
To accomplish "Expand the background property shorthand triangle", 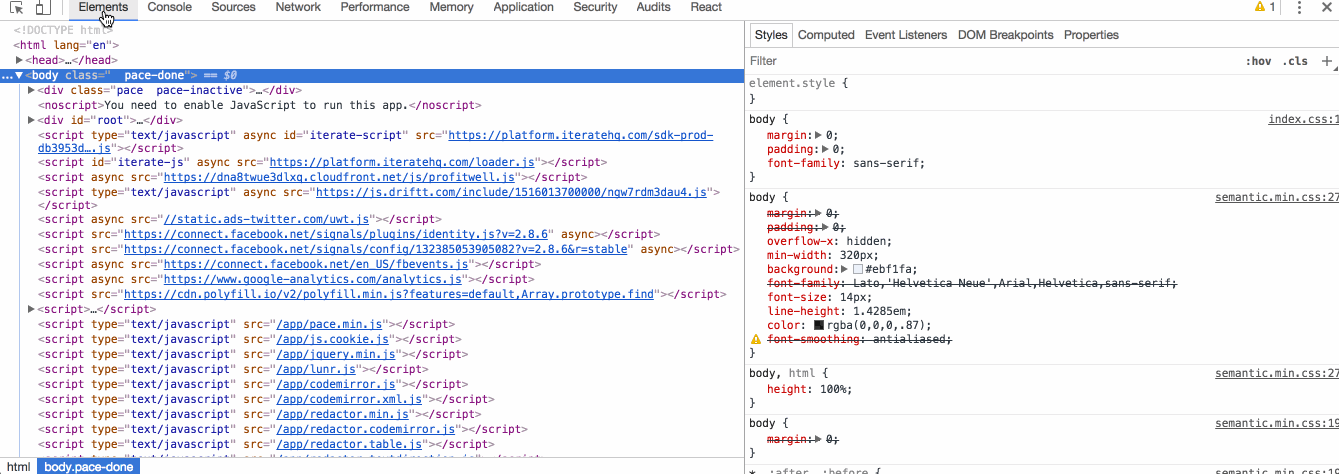I will pos(845,269).
